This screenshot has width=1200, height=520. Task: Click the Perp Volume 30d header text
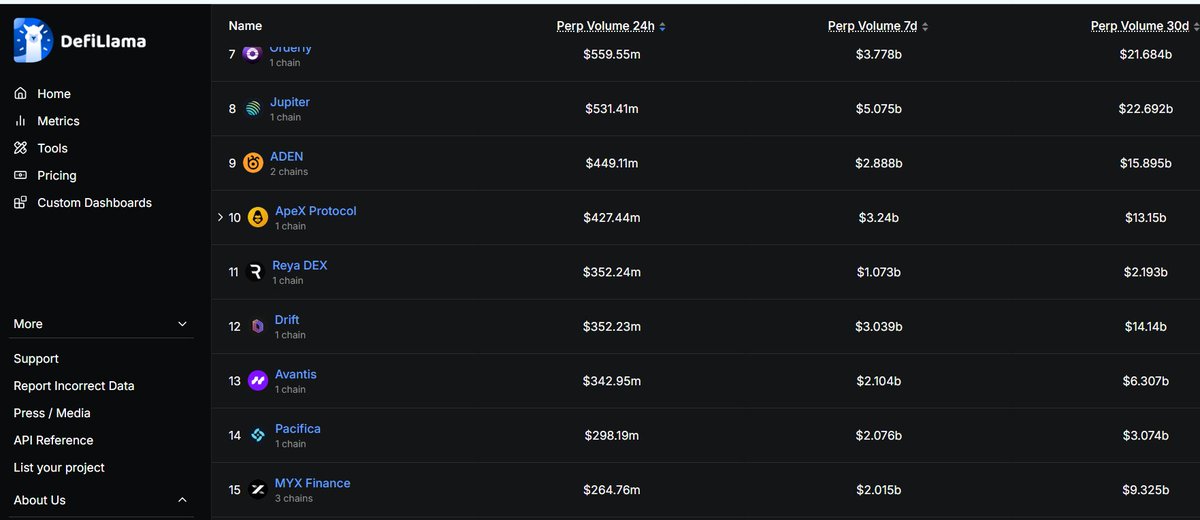tap(1139, 26)
